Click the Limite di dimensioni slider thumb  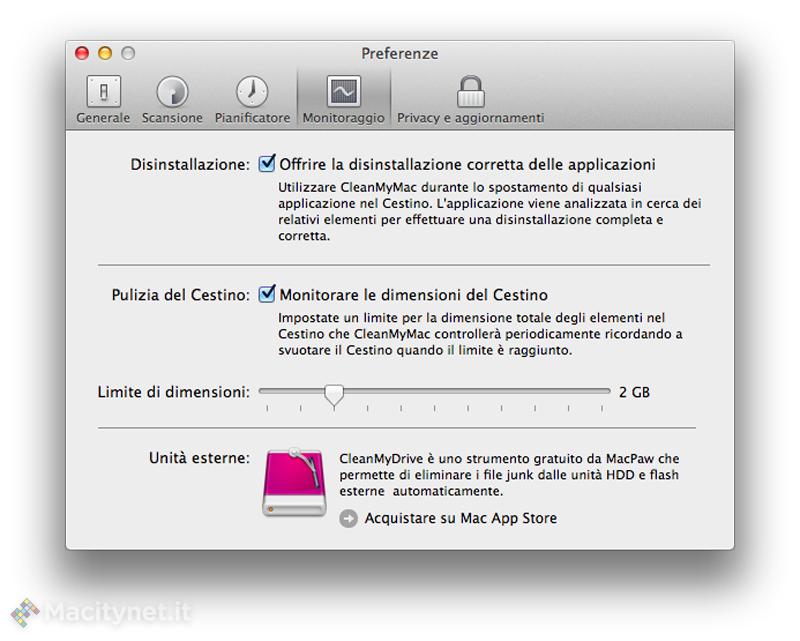(x=334, y=395)
